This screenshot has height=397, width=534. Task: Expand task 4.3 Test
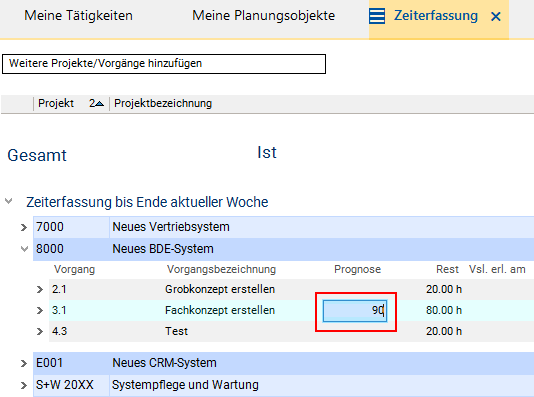coord(40,331)
